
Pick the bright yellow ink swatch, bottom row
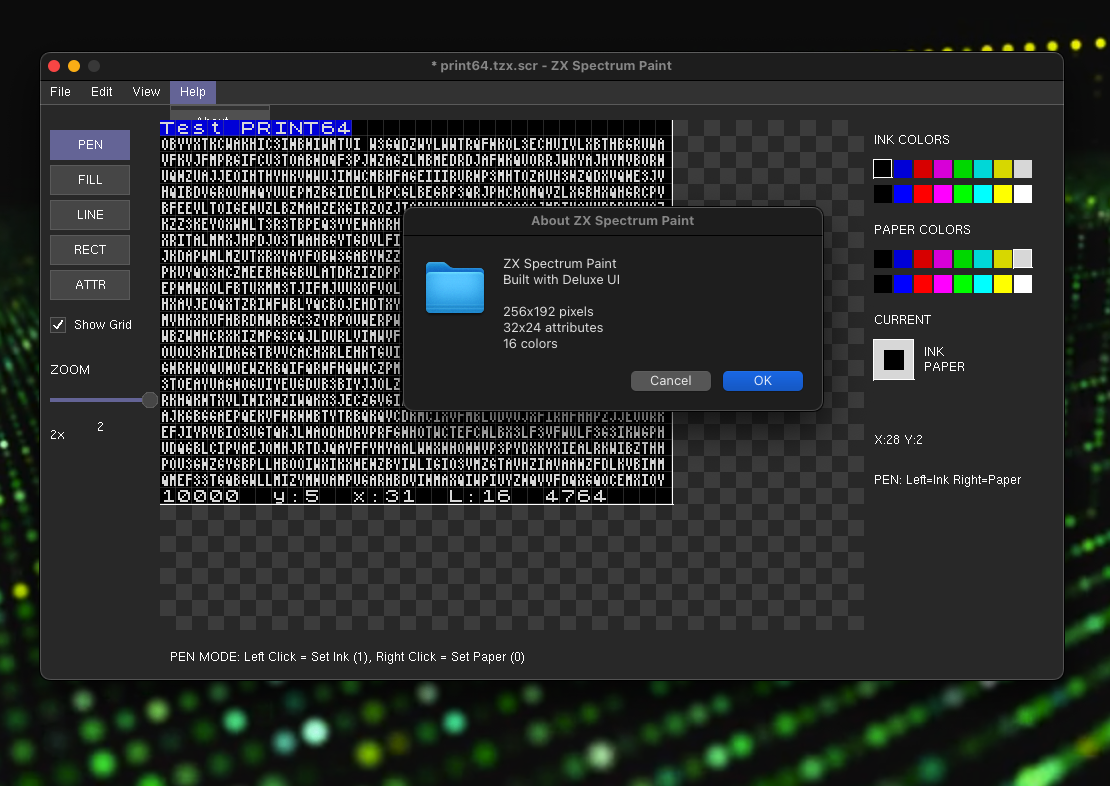tap(1002, 194)
